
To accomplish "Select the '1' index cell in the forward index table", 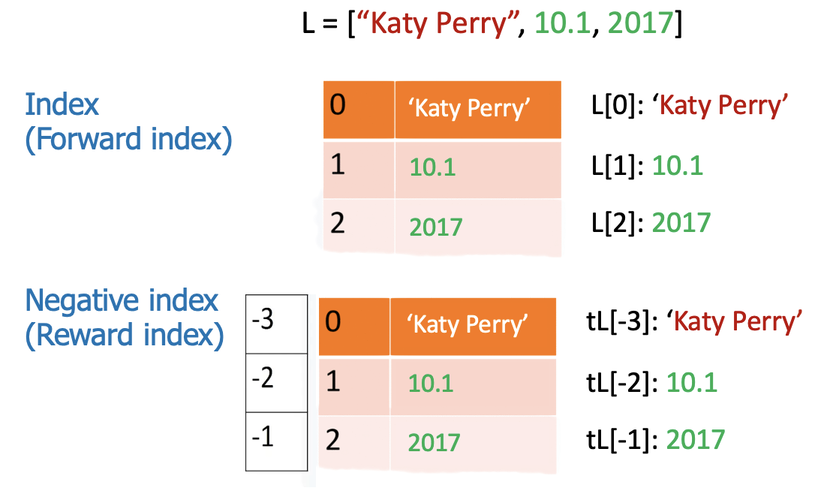I will [x=361, y=167].
